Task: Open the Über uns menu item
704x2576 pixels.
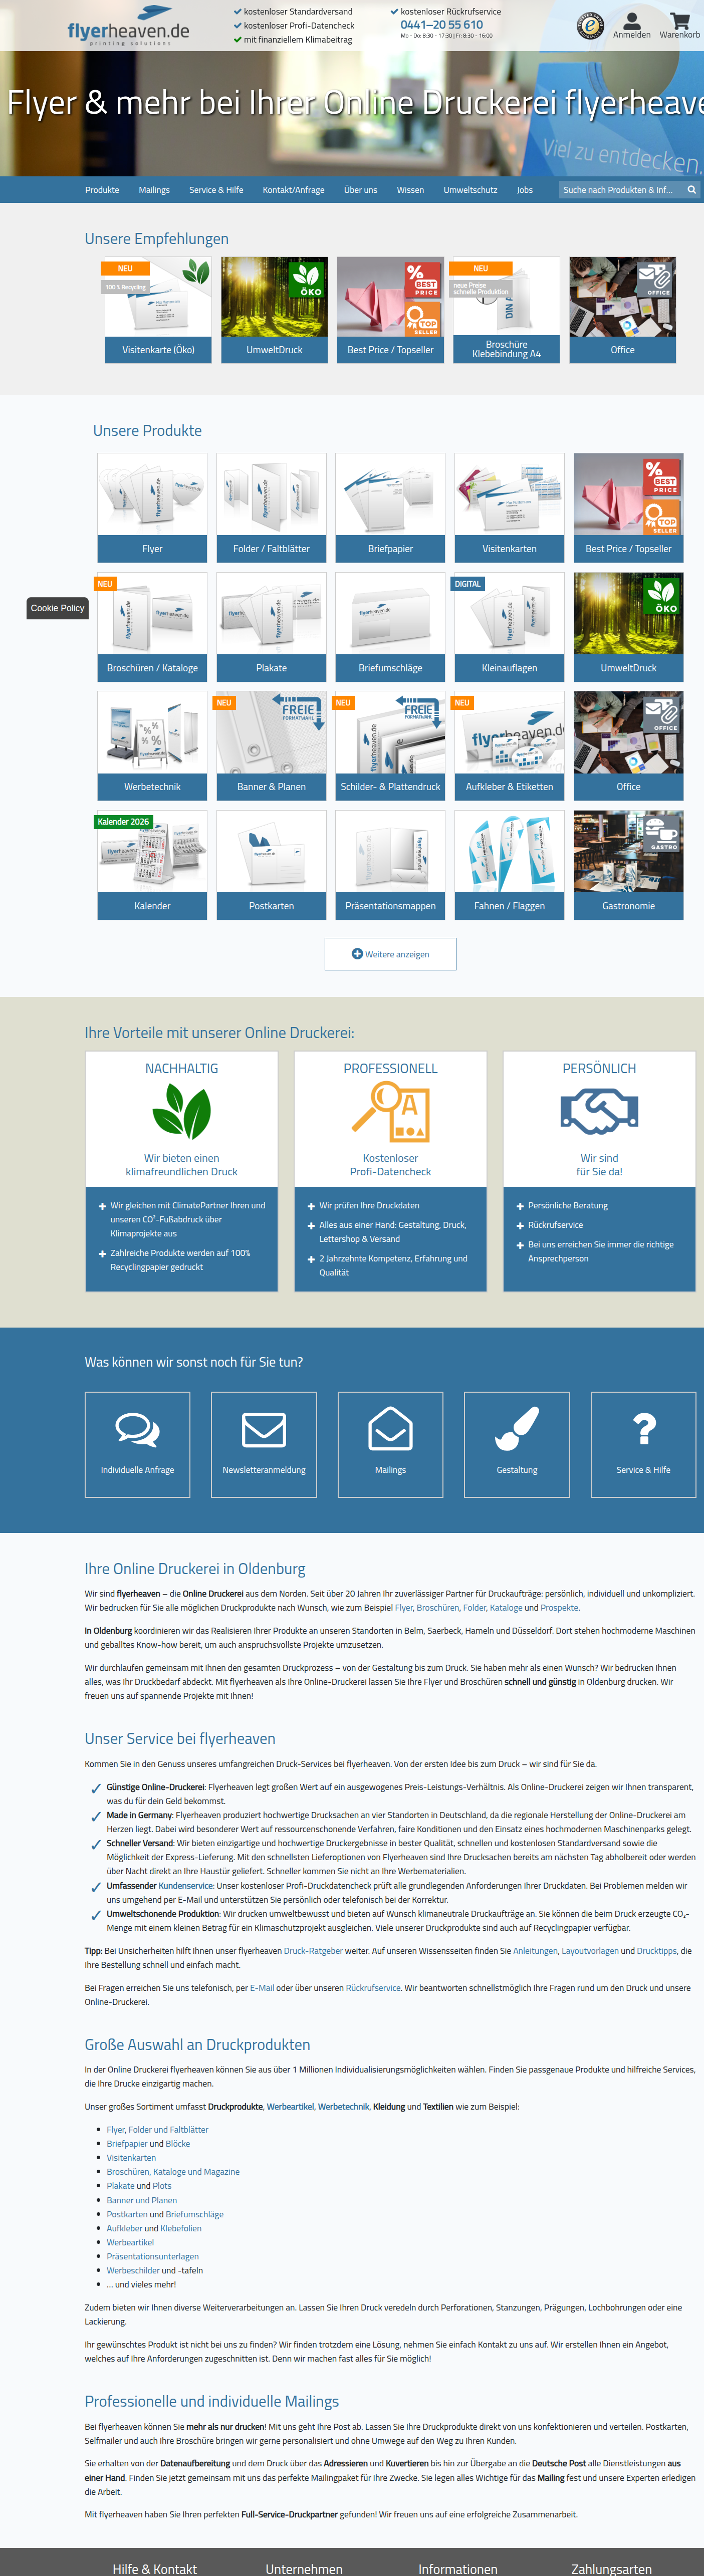Action: coord(361,190)
